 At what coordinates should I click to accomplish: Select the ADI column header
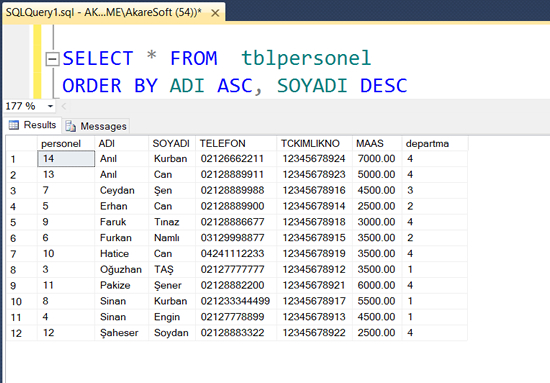tap(121, 143)
